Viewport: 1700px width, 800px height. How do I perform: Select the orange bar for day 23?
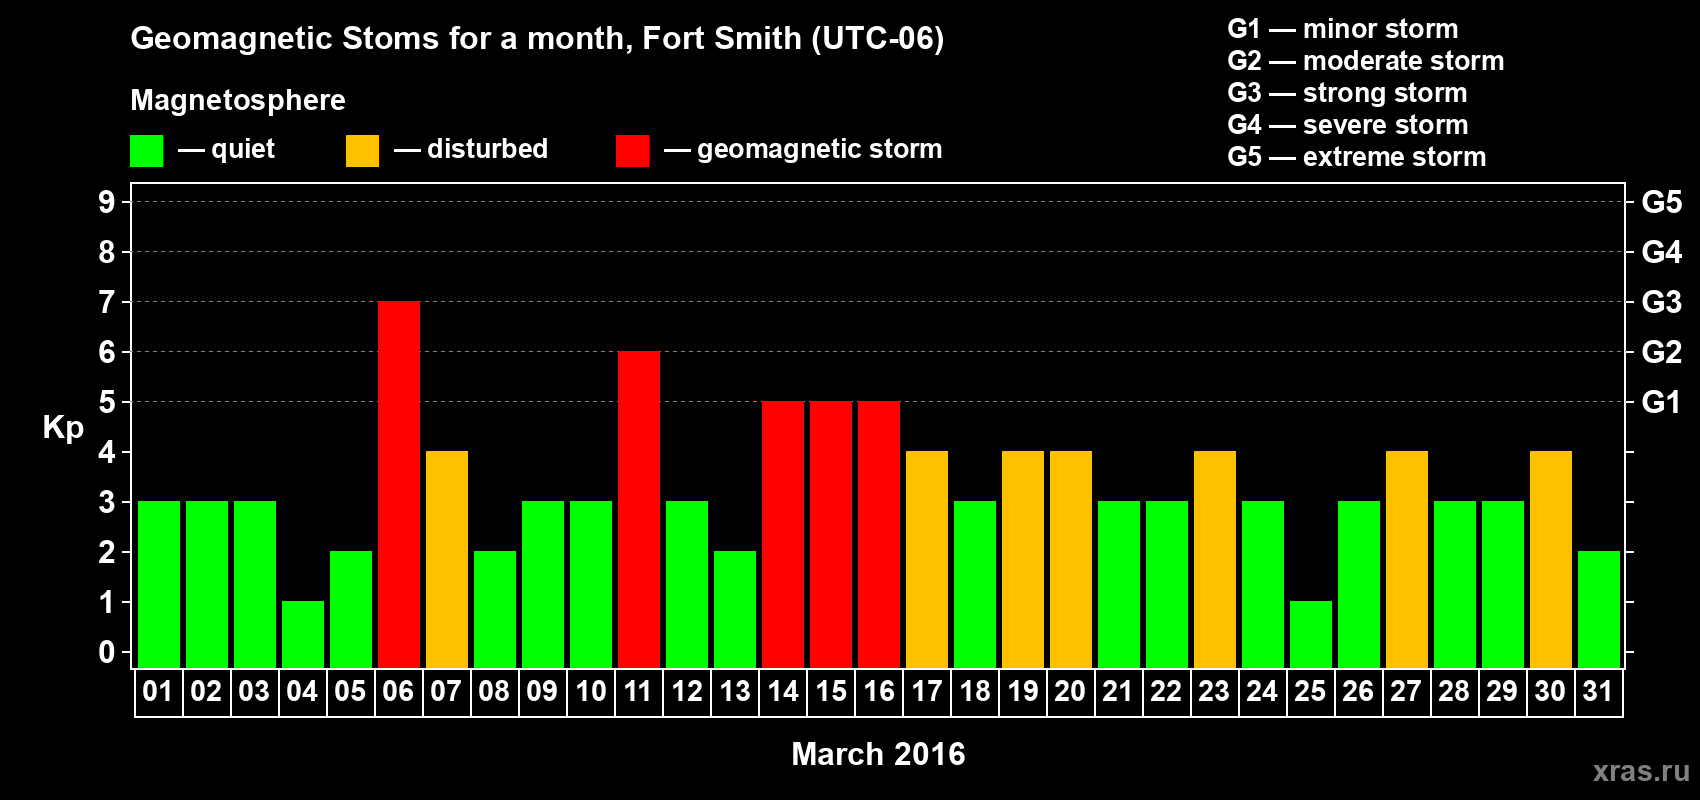coord(1215,559)
